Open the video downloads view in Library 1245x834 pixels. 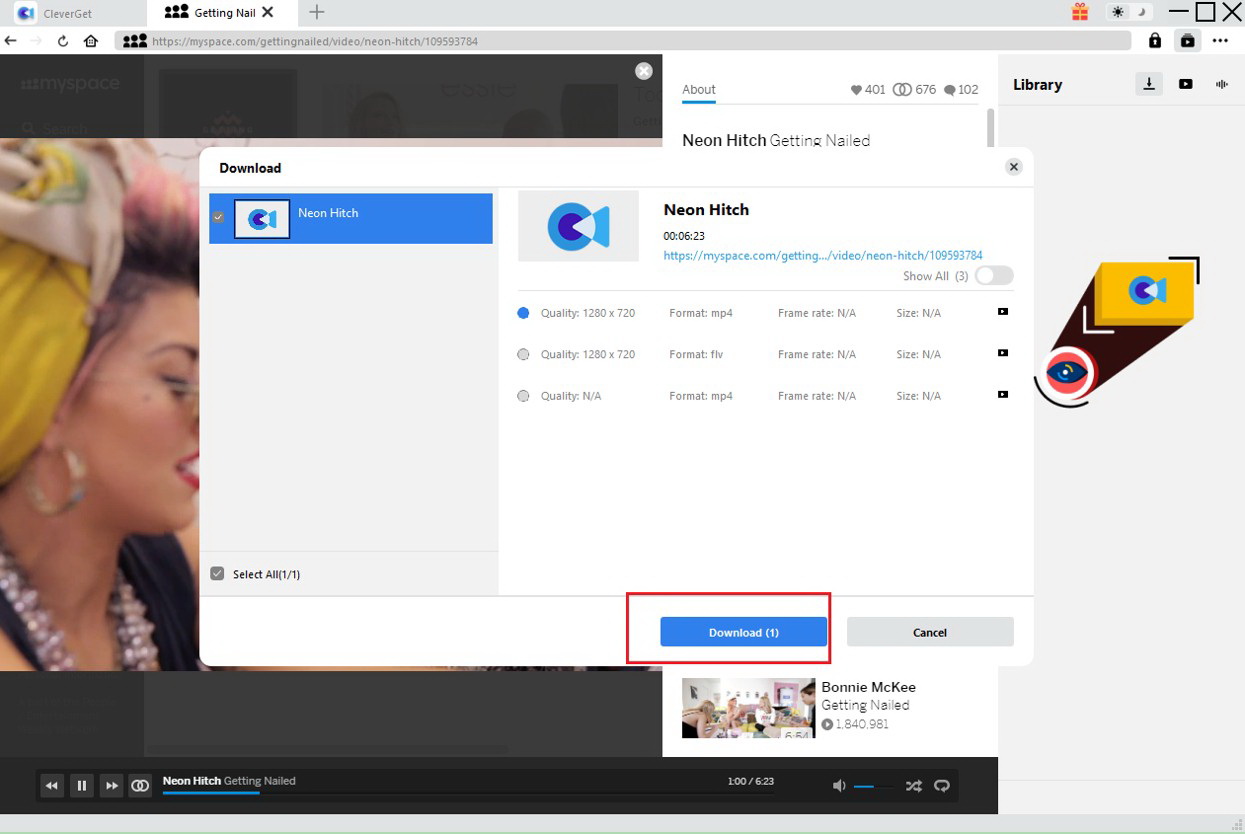1185,84
